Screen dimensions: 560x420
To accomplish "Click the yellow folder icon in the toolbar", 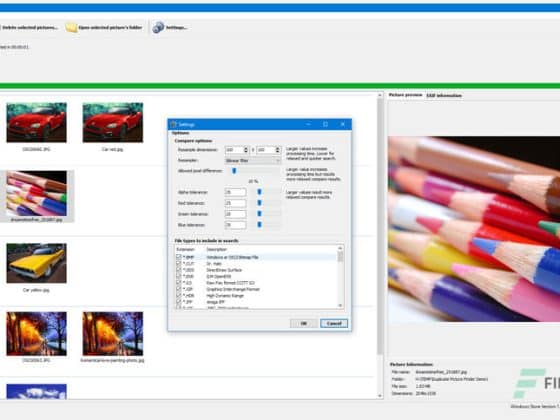I will pos(71,28).
